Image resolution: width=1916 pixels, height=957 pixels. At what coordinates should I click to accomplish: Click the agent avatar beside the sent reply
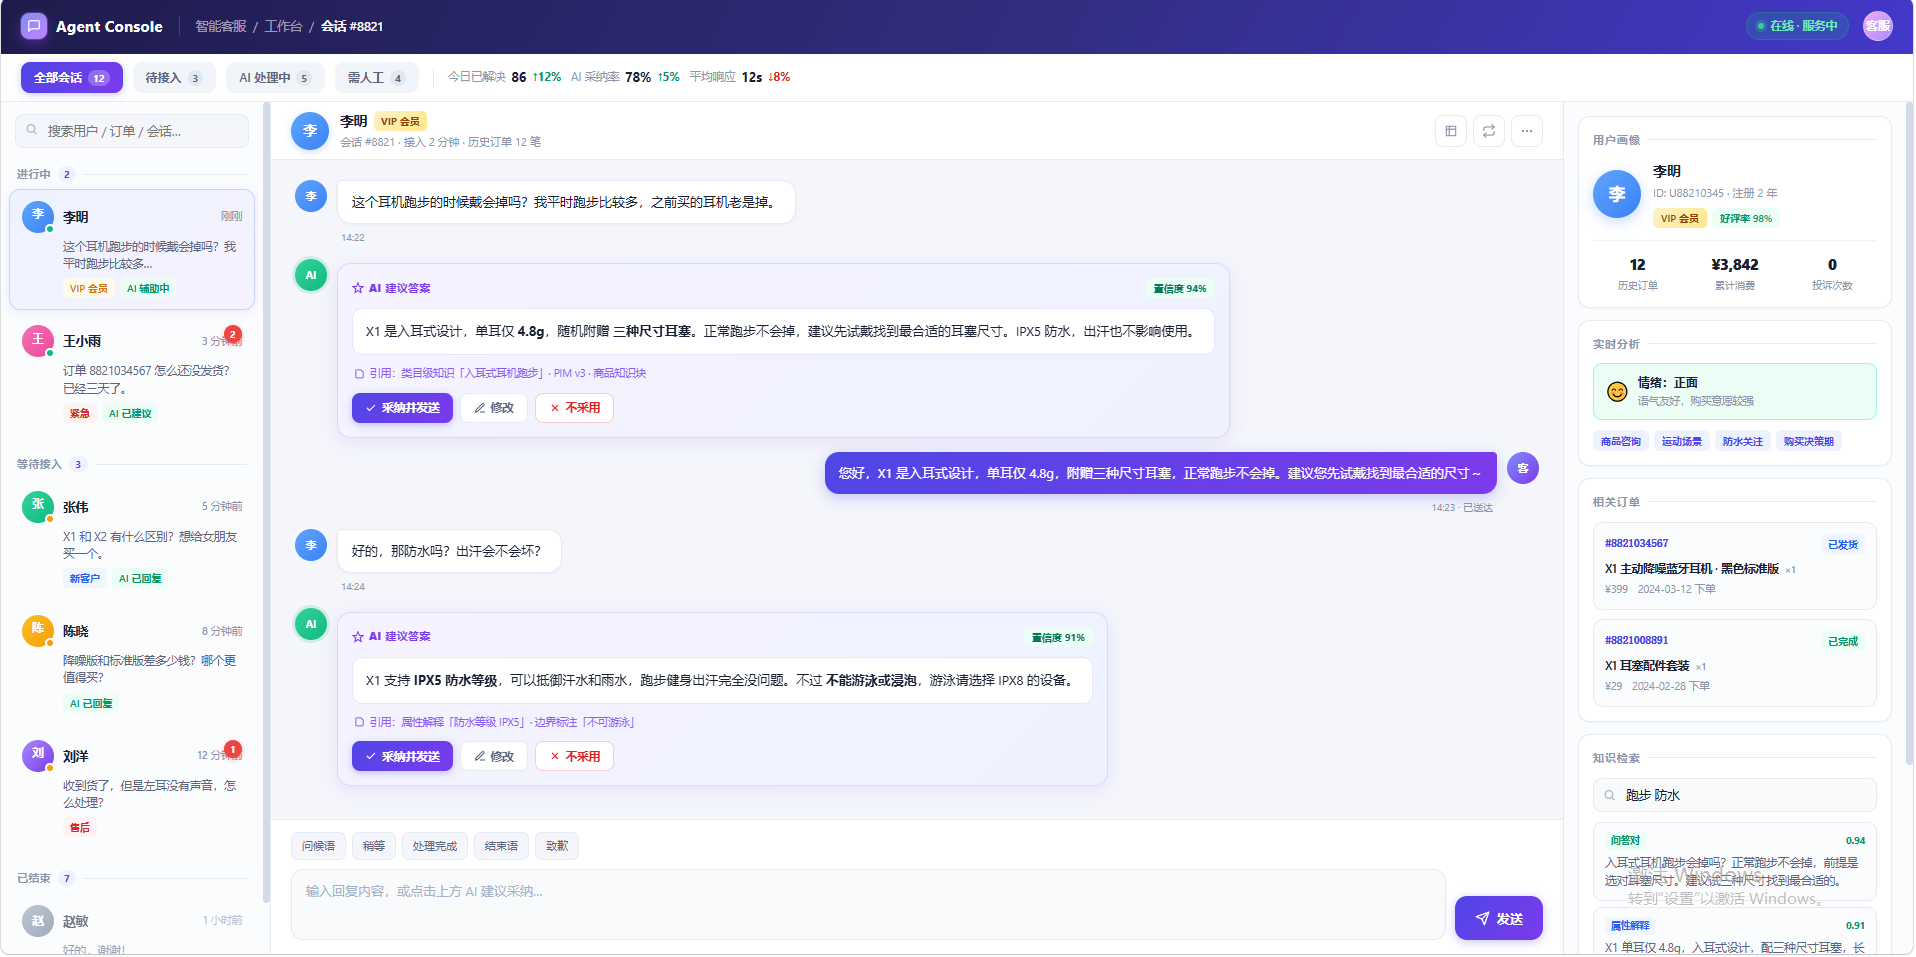(x=1523, y=468)
